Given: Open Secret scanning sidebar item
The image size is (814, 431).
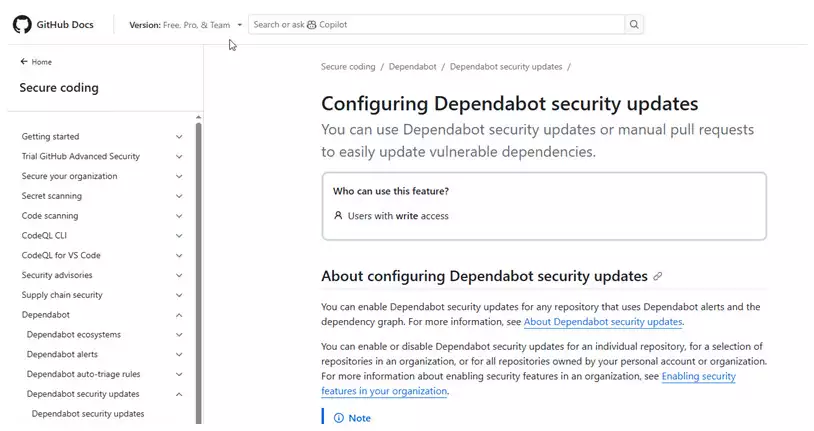Looking at the screenshot, I should click(51, 196).
